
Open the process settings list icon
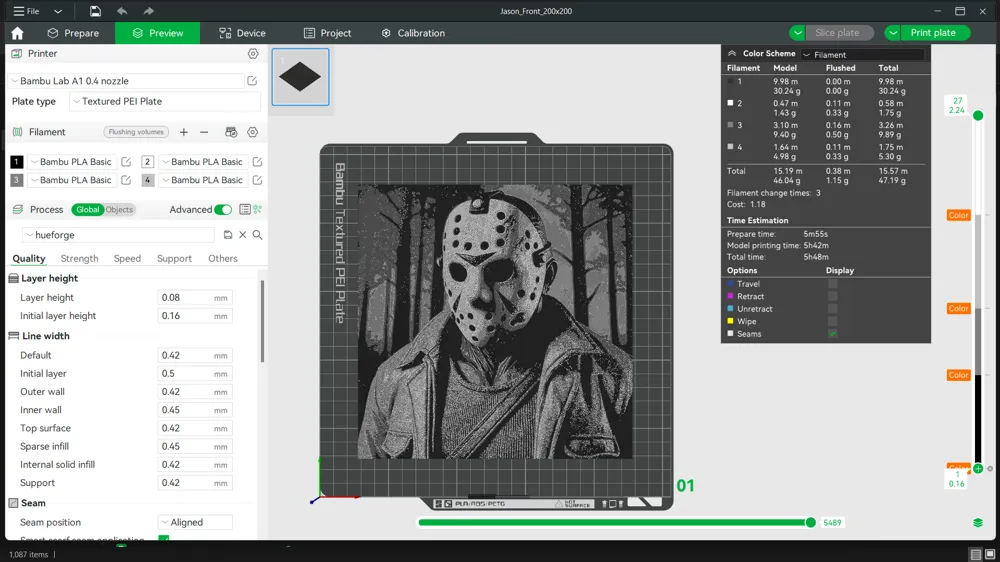tap(245, 209)
